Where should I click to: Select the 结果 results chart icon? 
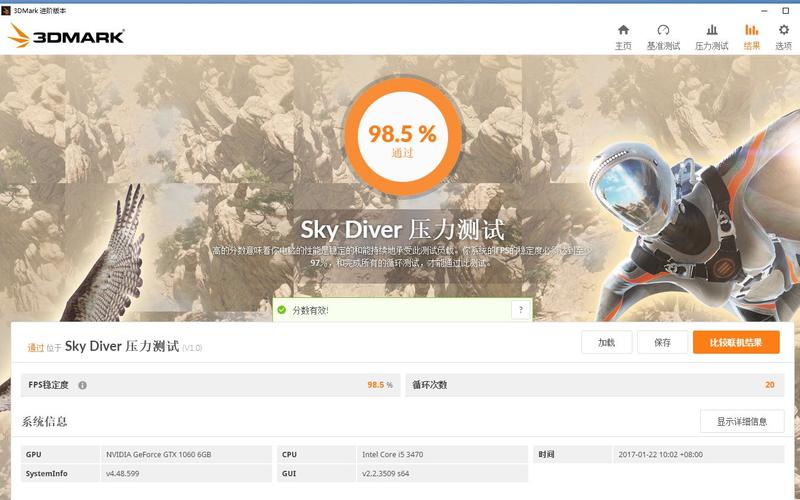pyautogui.click(x=751, y=30)
